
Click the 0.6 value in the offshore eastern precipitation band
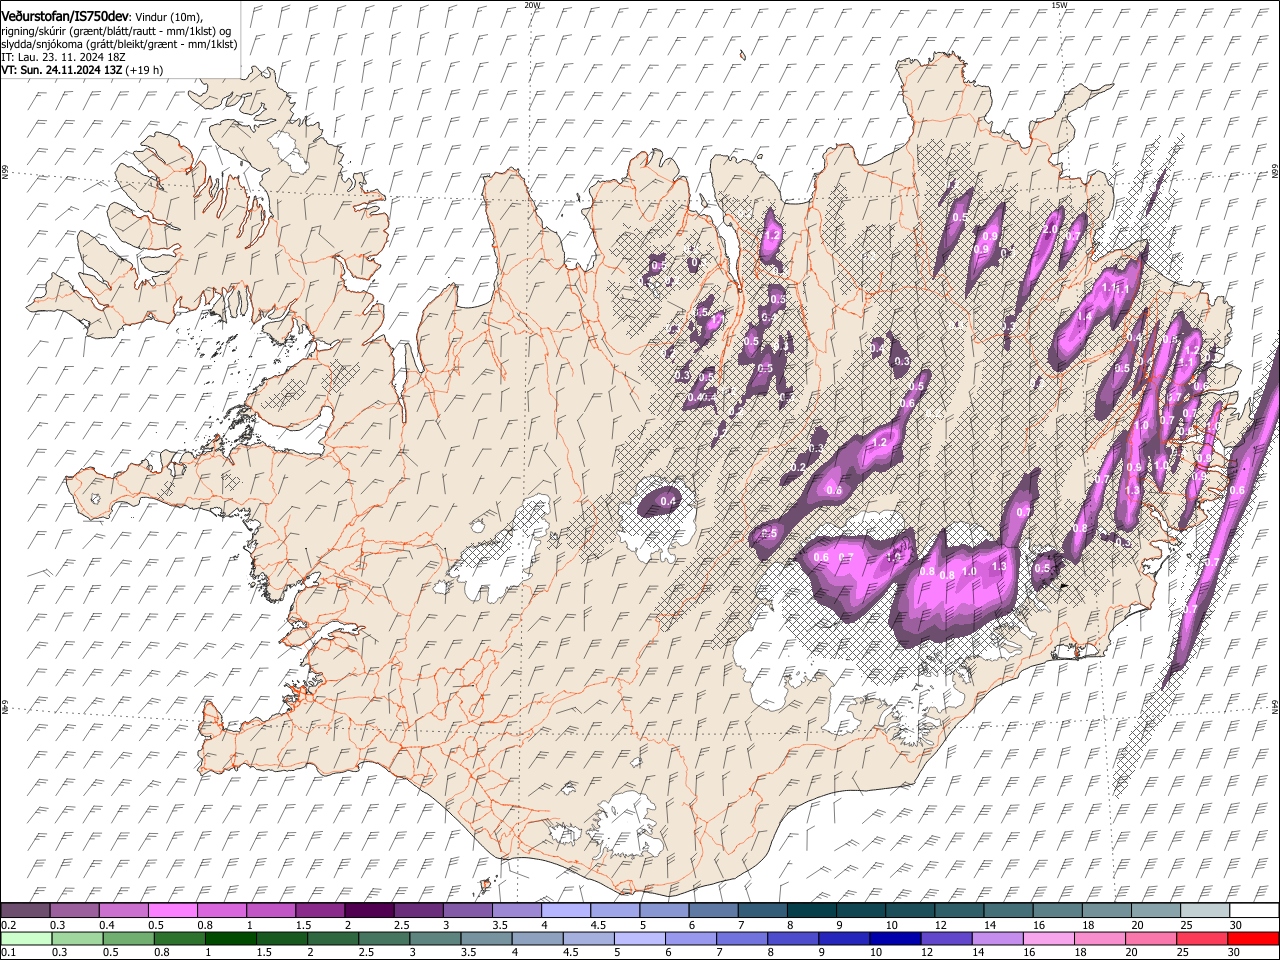click(x=1237, y=491)
